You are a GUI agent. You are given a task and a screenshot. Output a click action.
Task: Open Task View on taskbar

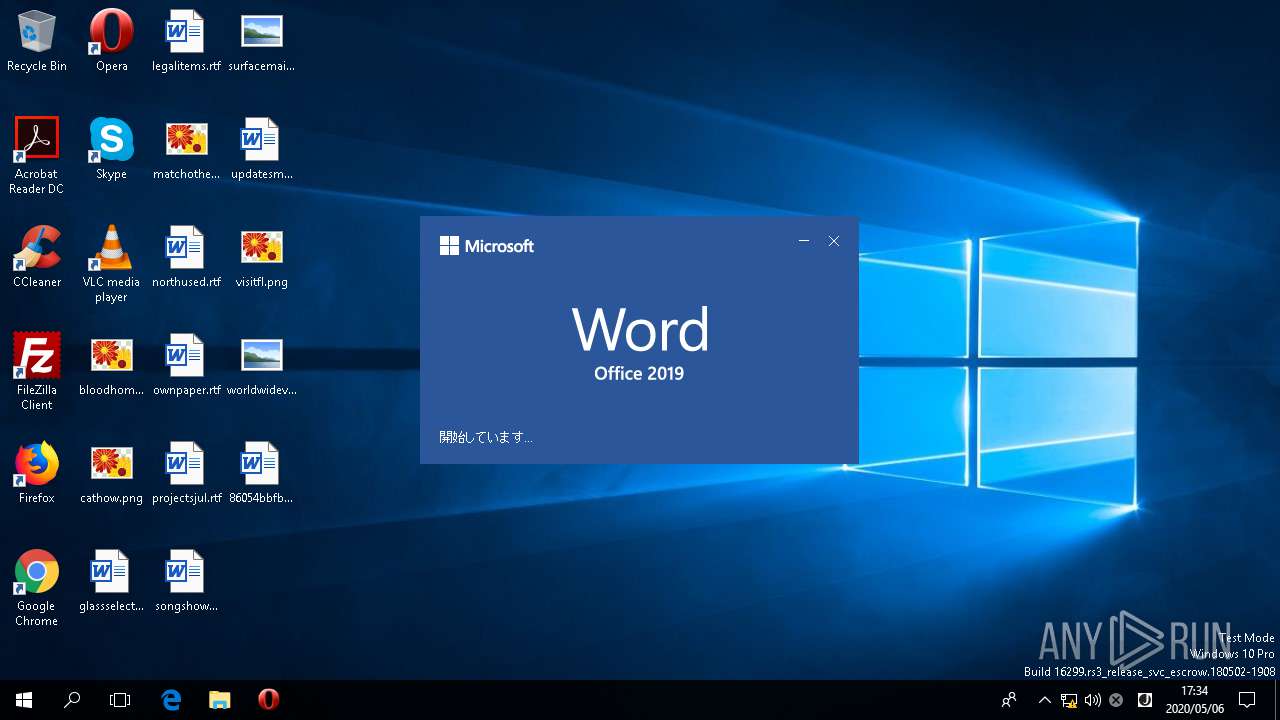tap(120, 700)
